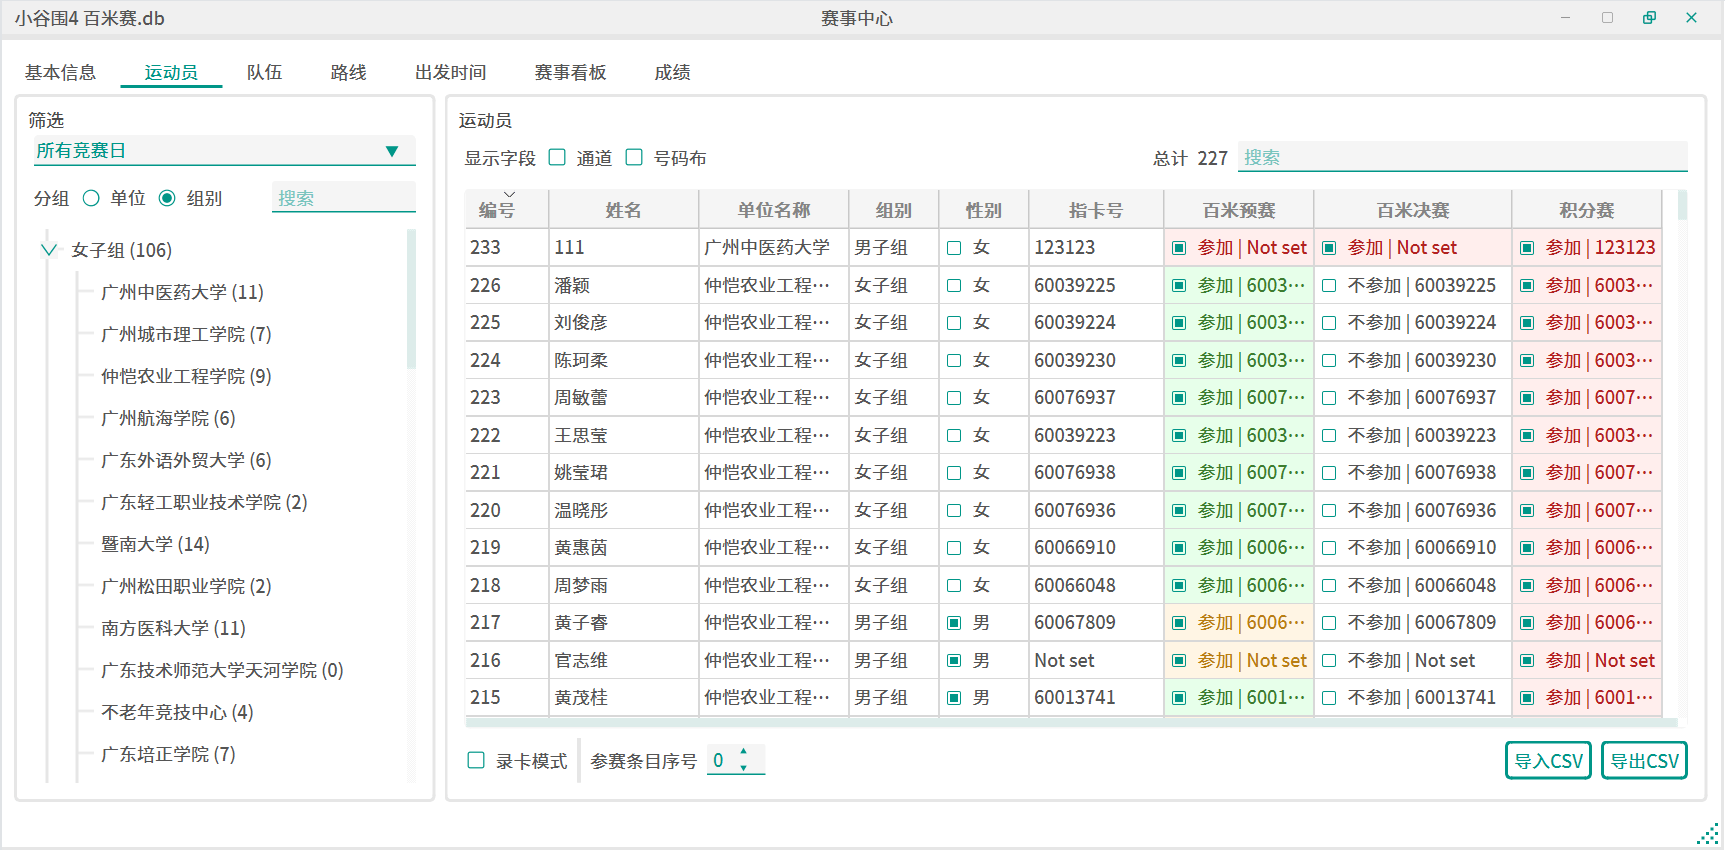Select 暨南大学 (14) in the tree
The height and width of the screenshot is (850, 1725).
[155, 544]
